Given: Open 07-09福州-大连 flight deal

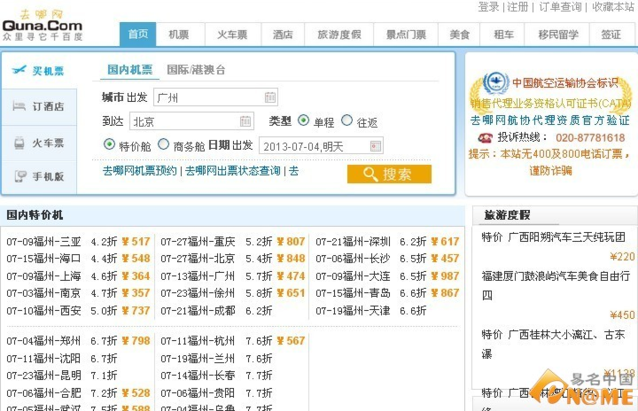Looking at the screenshot, I should [x=353, y=276].
